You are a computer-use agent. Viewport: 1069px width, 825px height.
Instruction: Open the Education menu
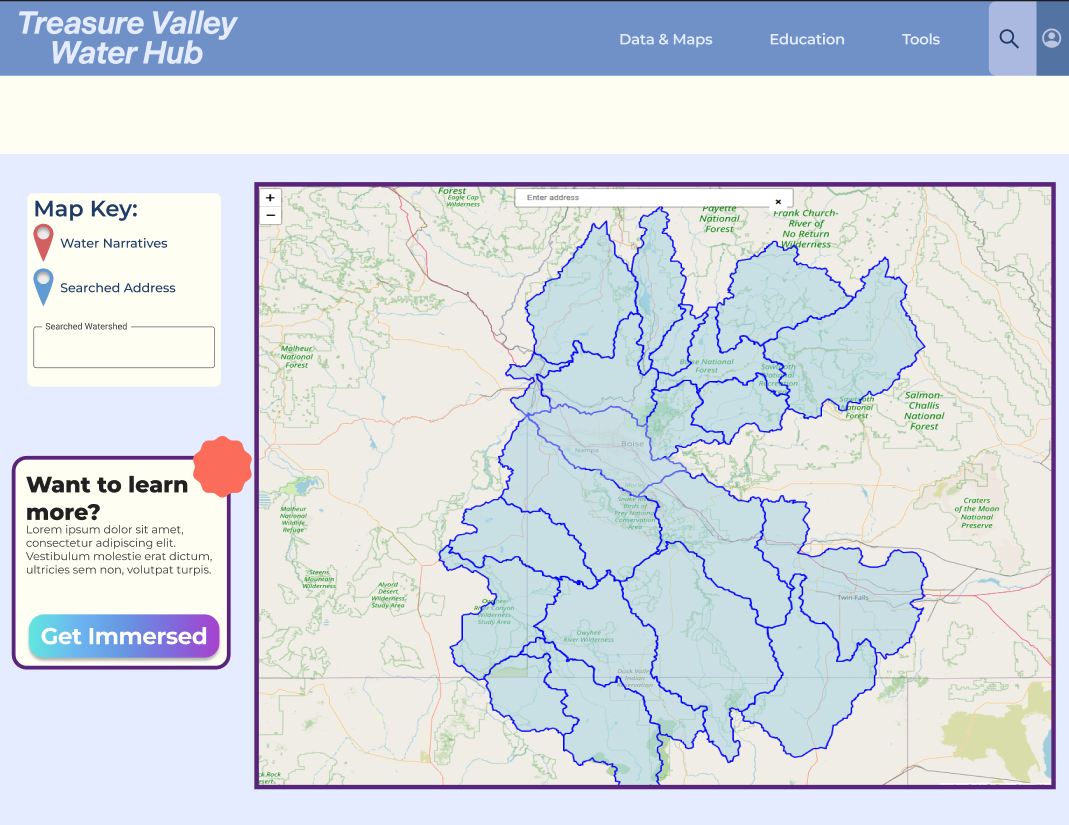pyautogui.click(x=807, y=40)
